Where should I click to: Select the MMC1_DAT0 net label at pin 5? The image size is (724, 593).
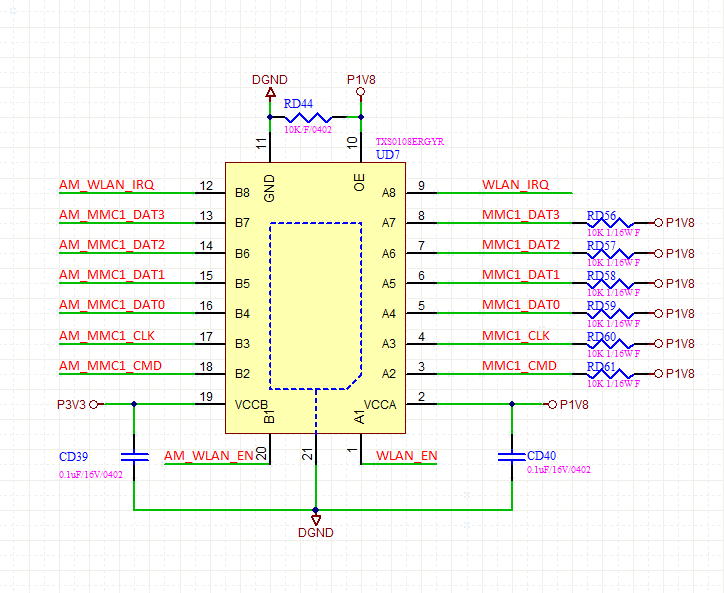(x=521, y=305)
